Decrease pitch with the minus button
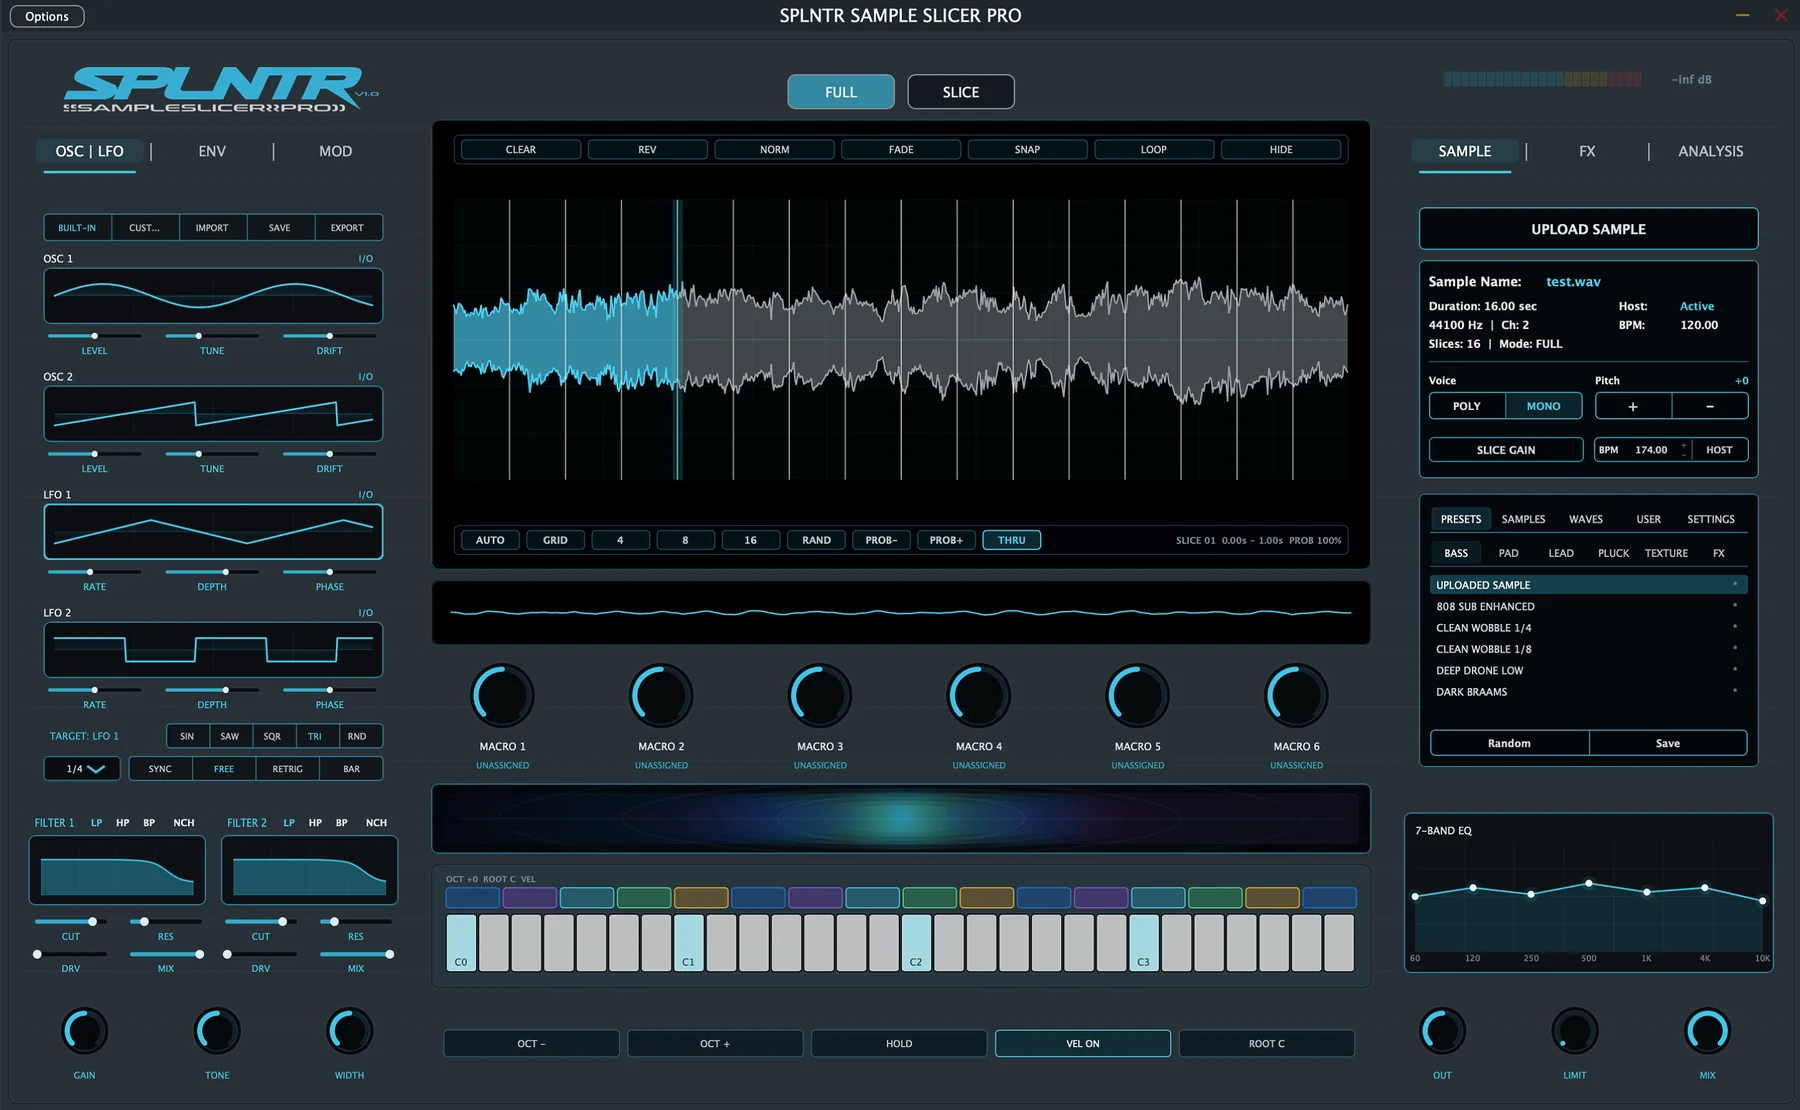 click(1710, 406)
